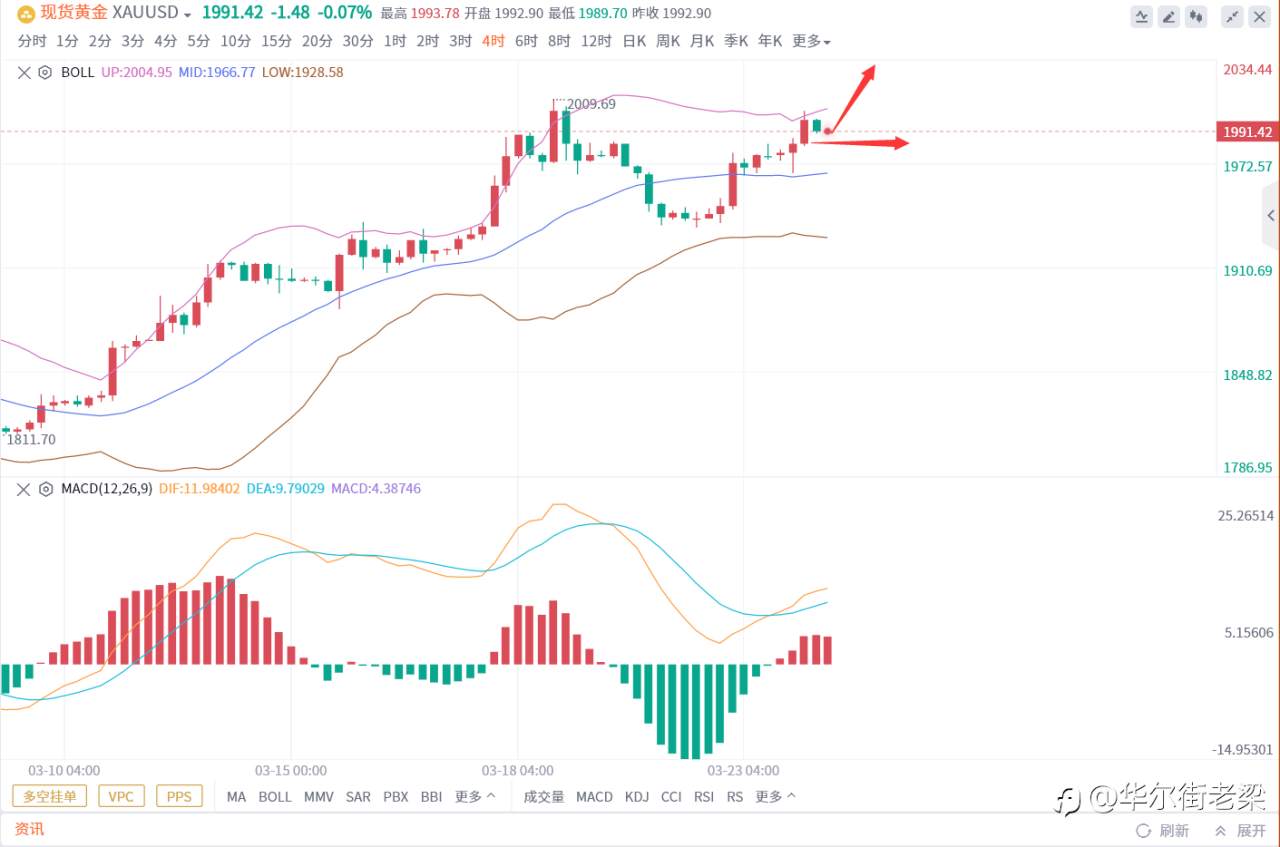Open the XAUUSD symbol dropdown arrow

[187, 15]
